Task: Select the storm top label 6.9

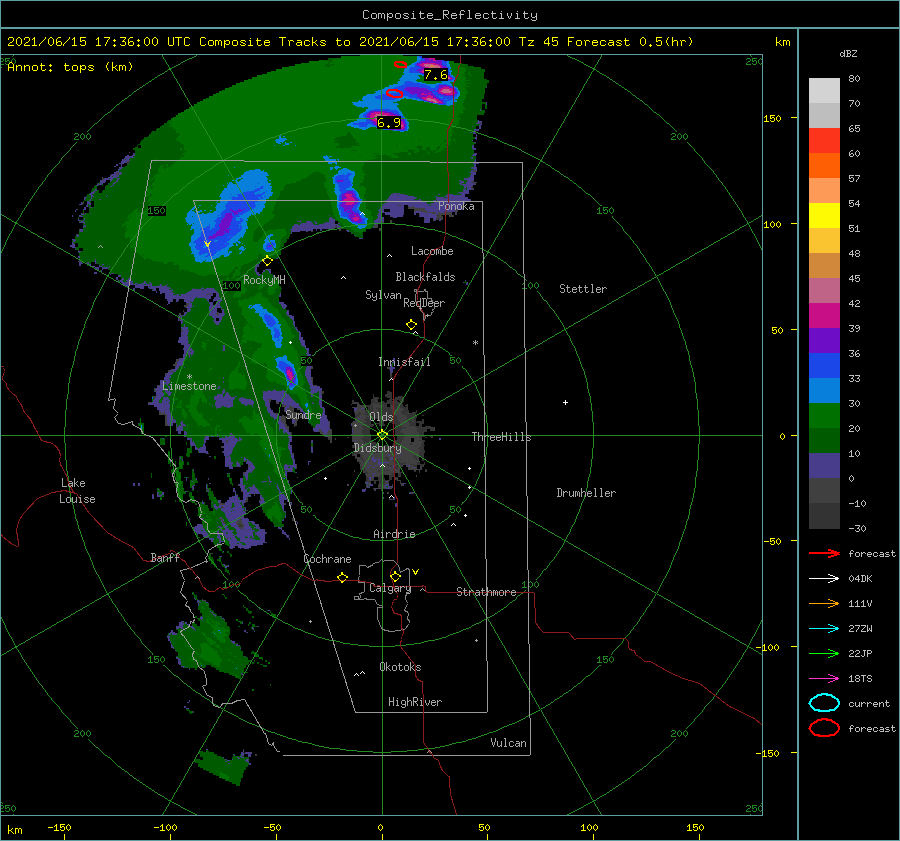Action: pos(389,122)
